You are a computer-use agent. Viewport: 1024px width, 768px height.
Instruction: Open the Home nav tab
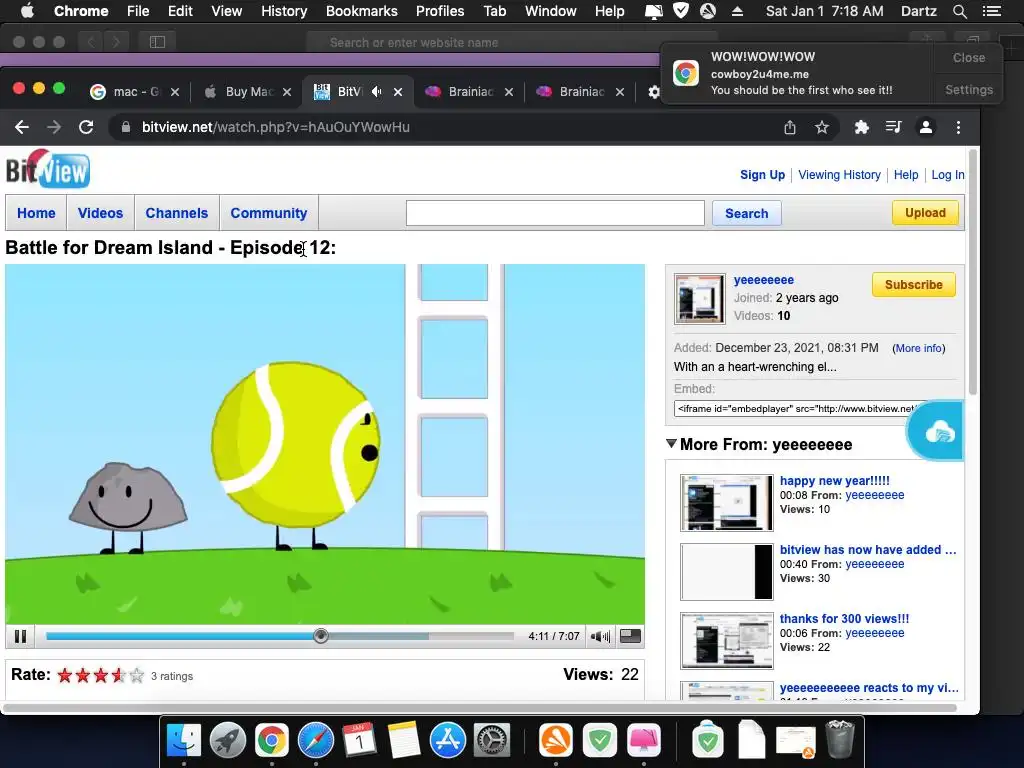click(x=36, y=213)
